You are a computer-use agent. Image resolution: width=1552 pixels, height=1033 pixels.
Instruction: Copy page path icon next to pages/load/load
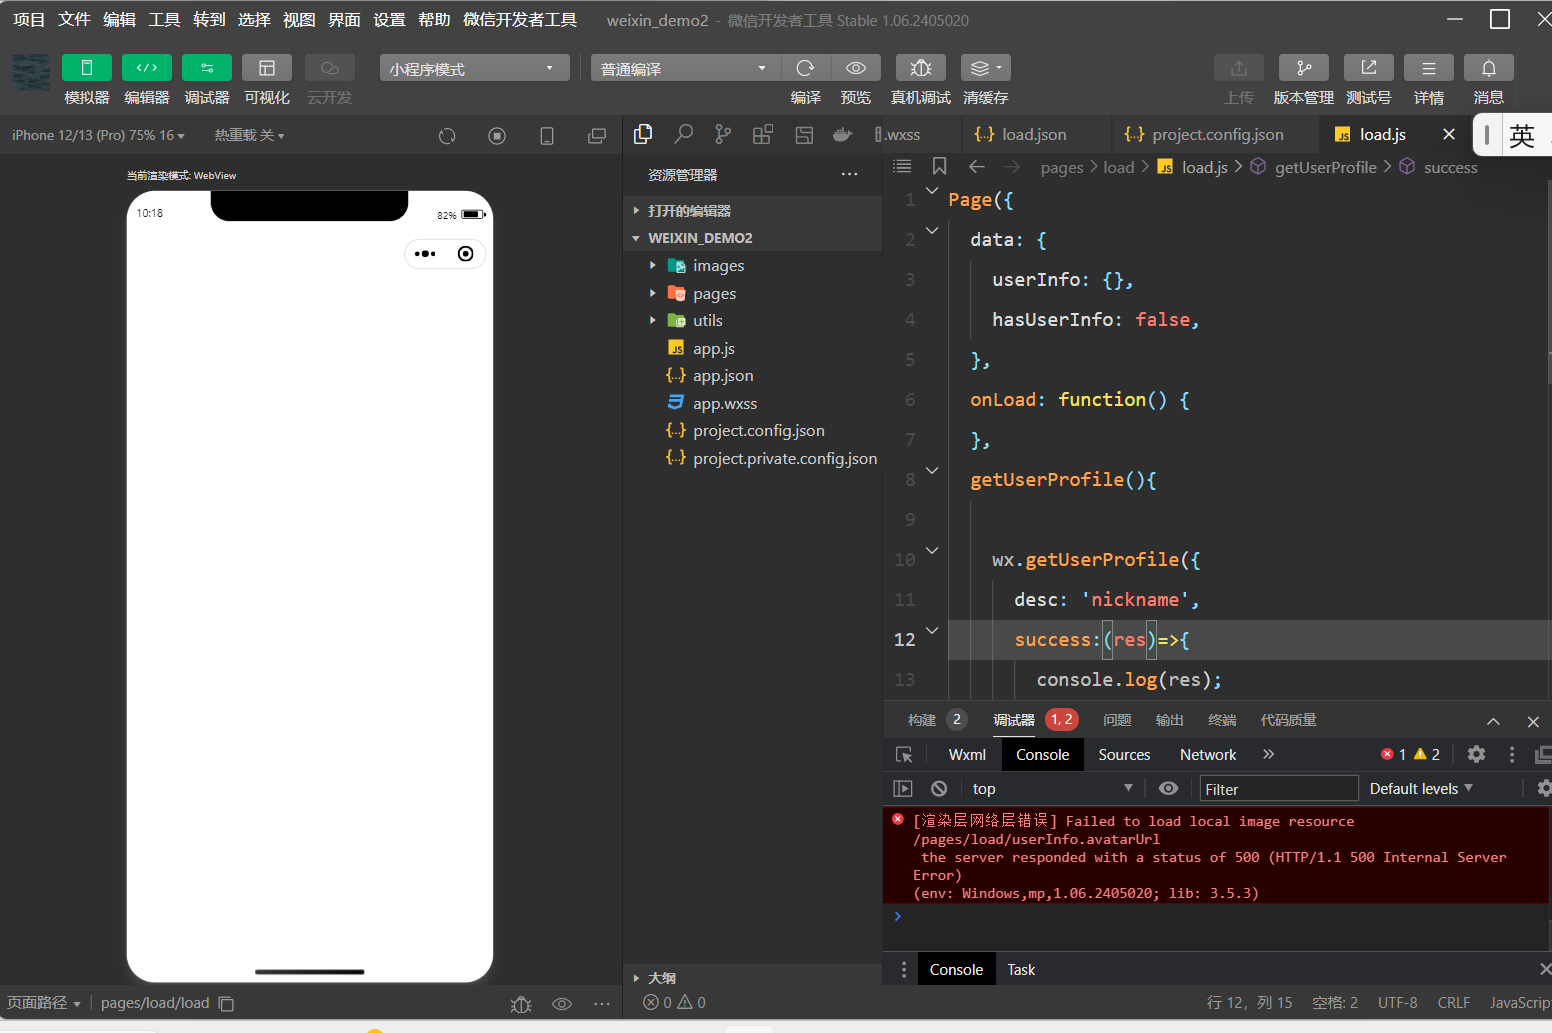227,1003
